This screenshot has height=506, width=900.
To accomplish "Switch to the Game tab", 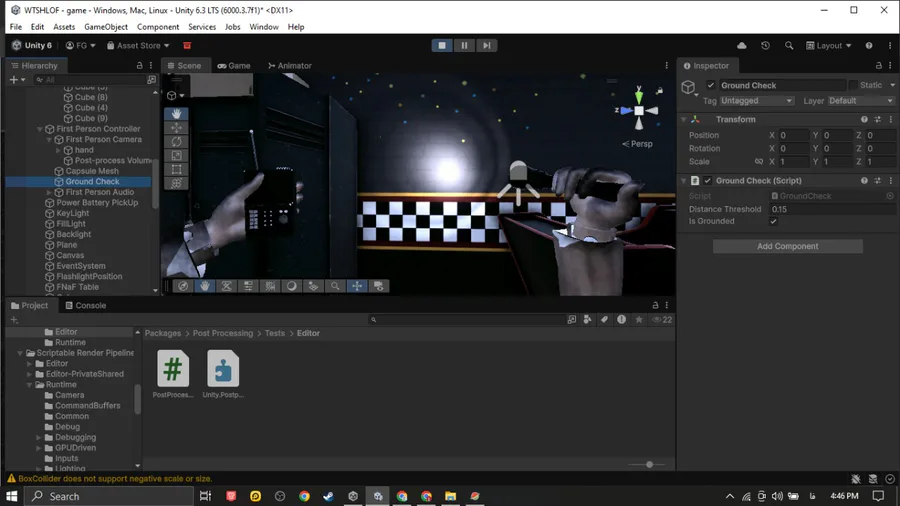I will [x=234, y=65].
